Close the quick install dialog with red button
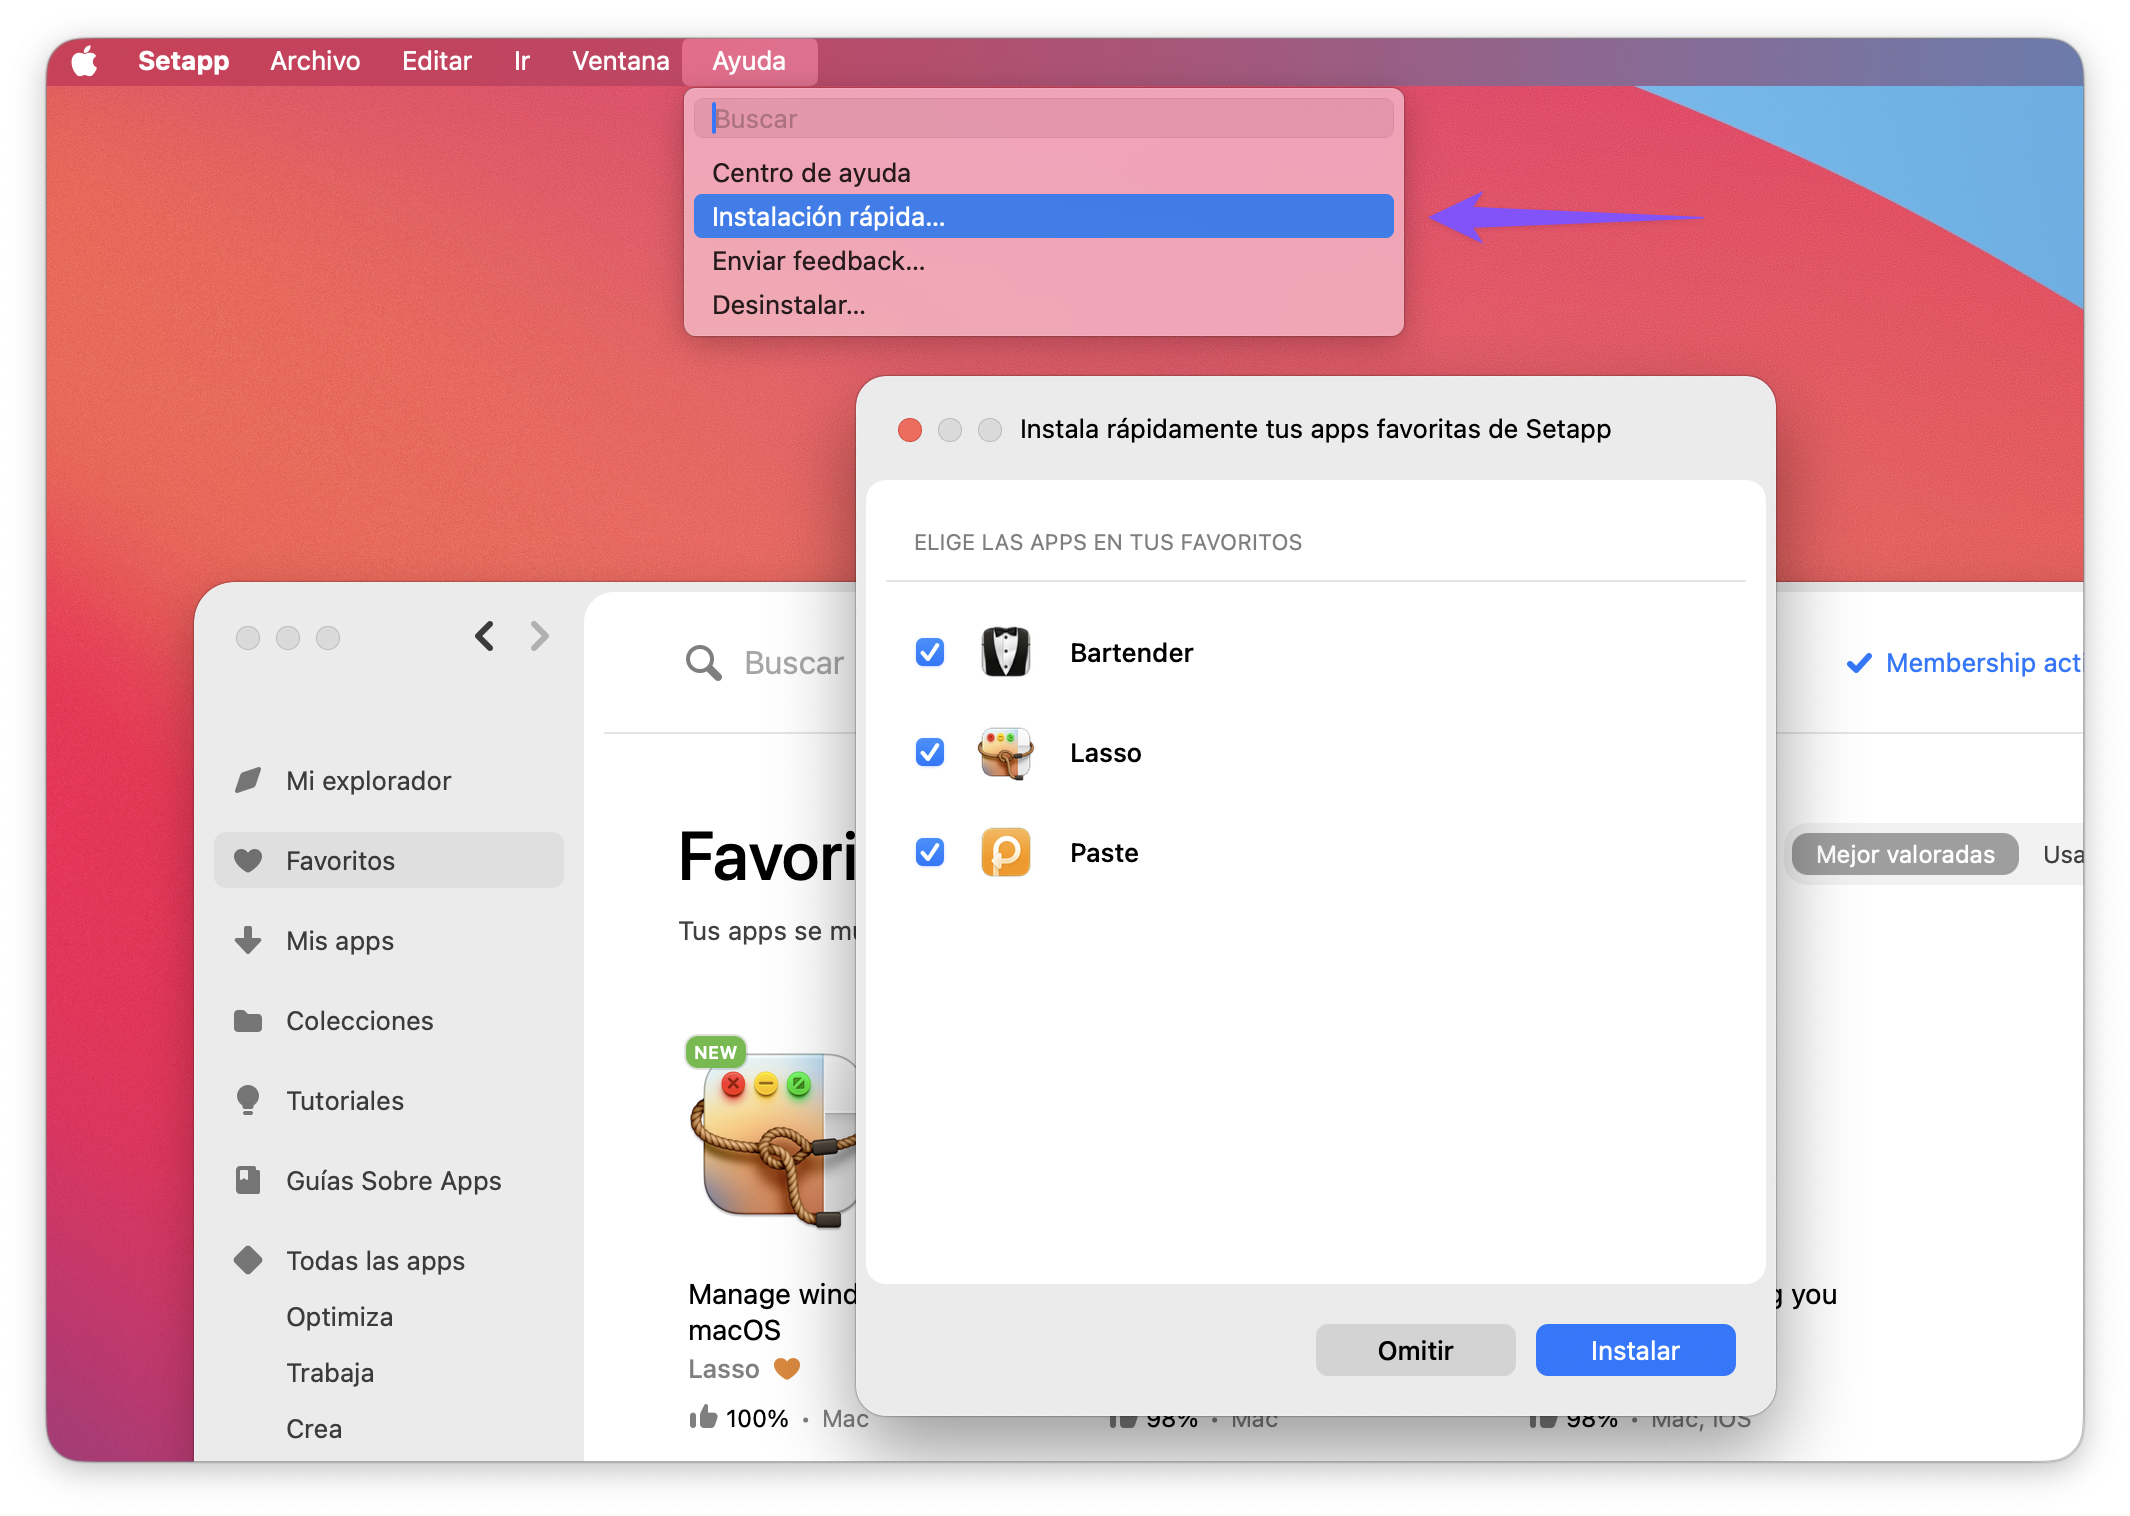Image resolution: width=2130 pixels, height=1516 pixels. [x=910, y=430]
